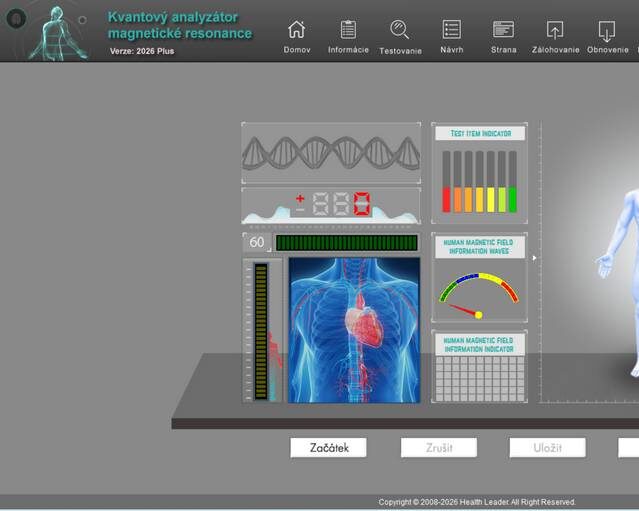This screenshot has height=511, width=639.
Task: Click the small white arrow beside gauge panel
Action: 534,258
